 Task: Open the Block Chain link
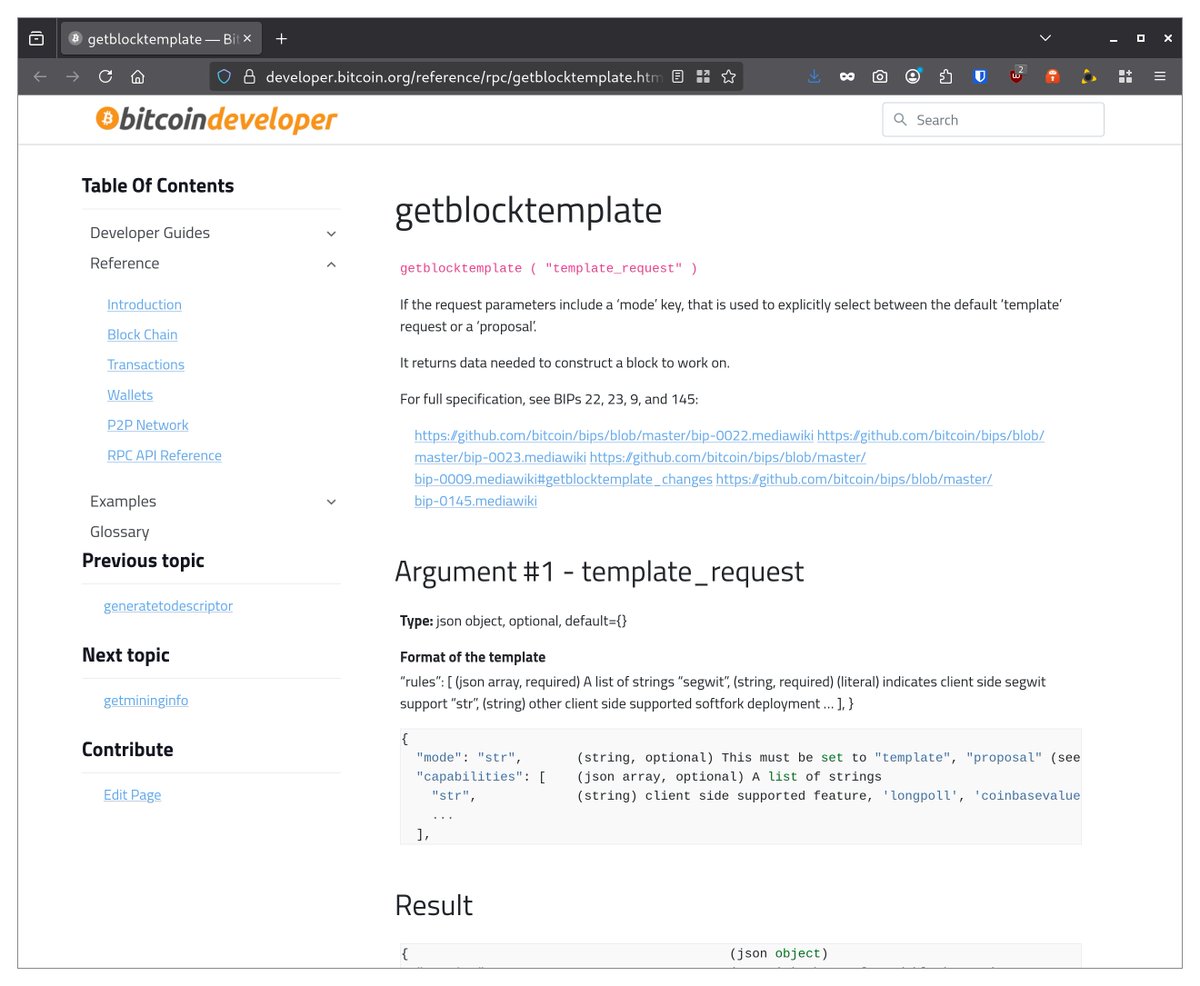click(142, 334)
